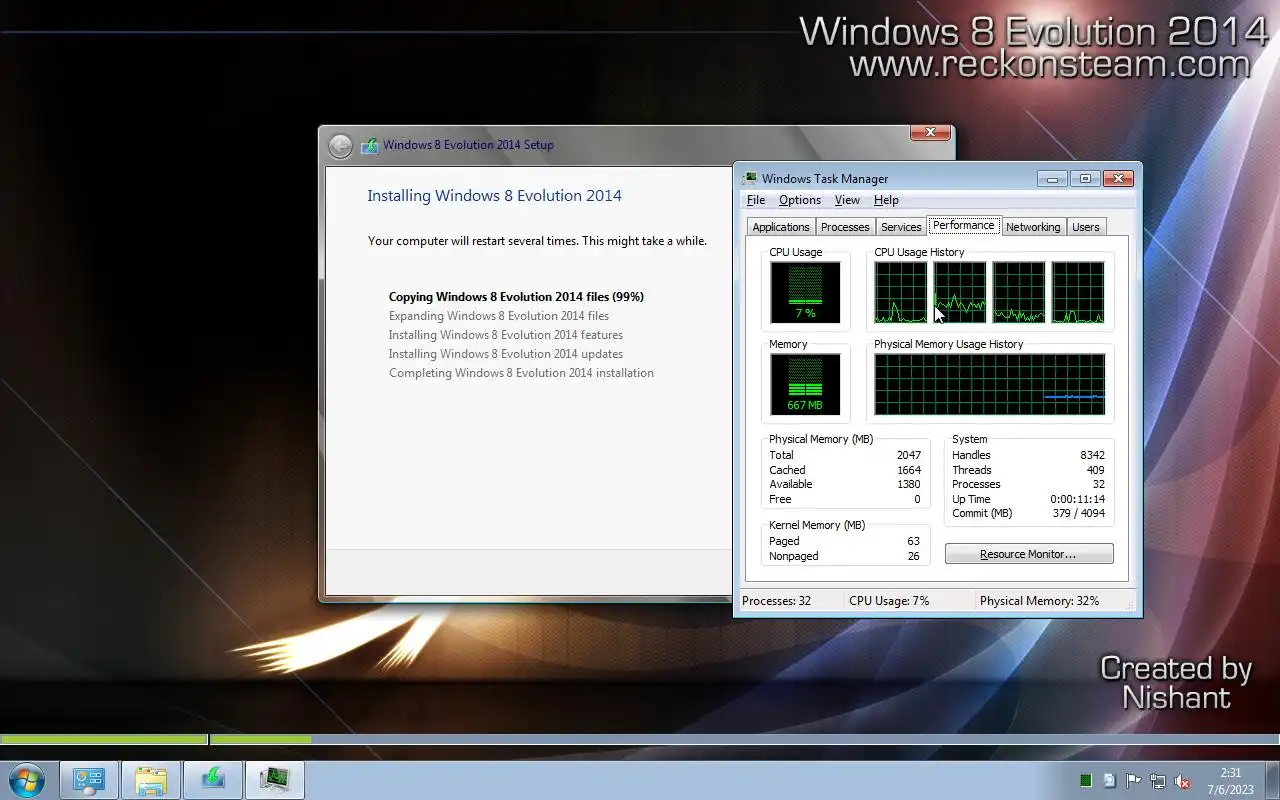The height and width of the screenshot is (800, 1280).
Task: Close the Windows 8 Evolution Setup window
Action: tap(930, 133)
